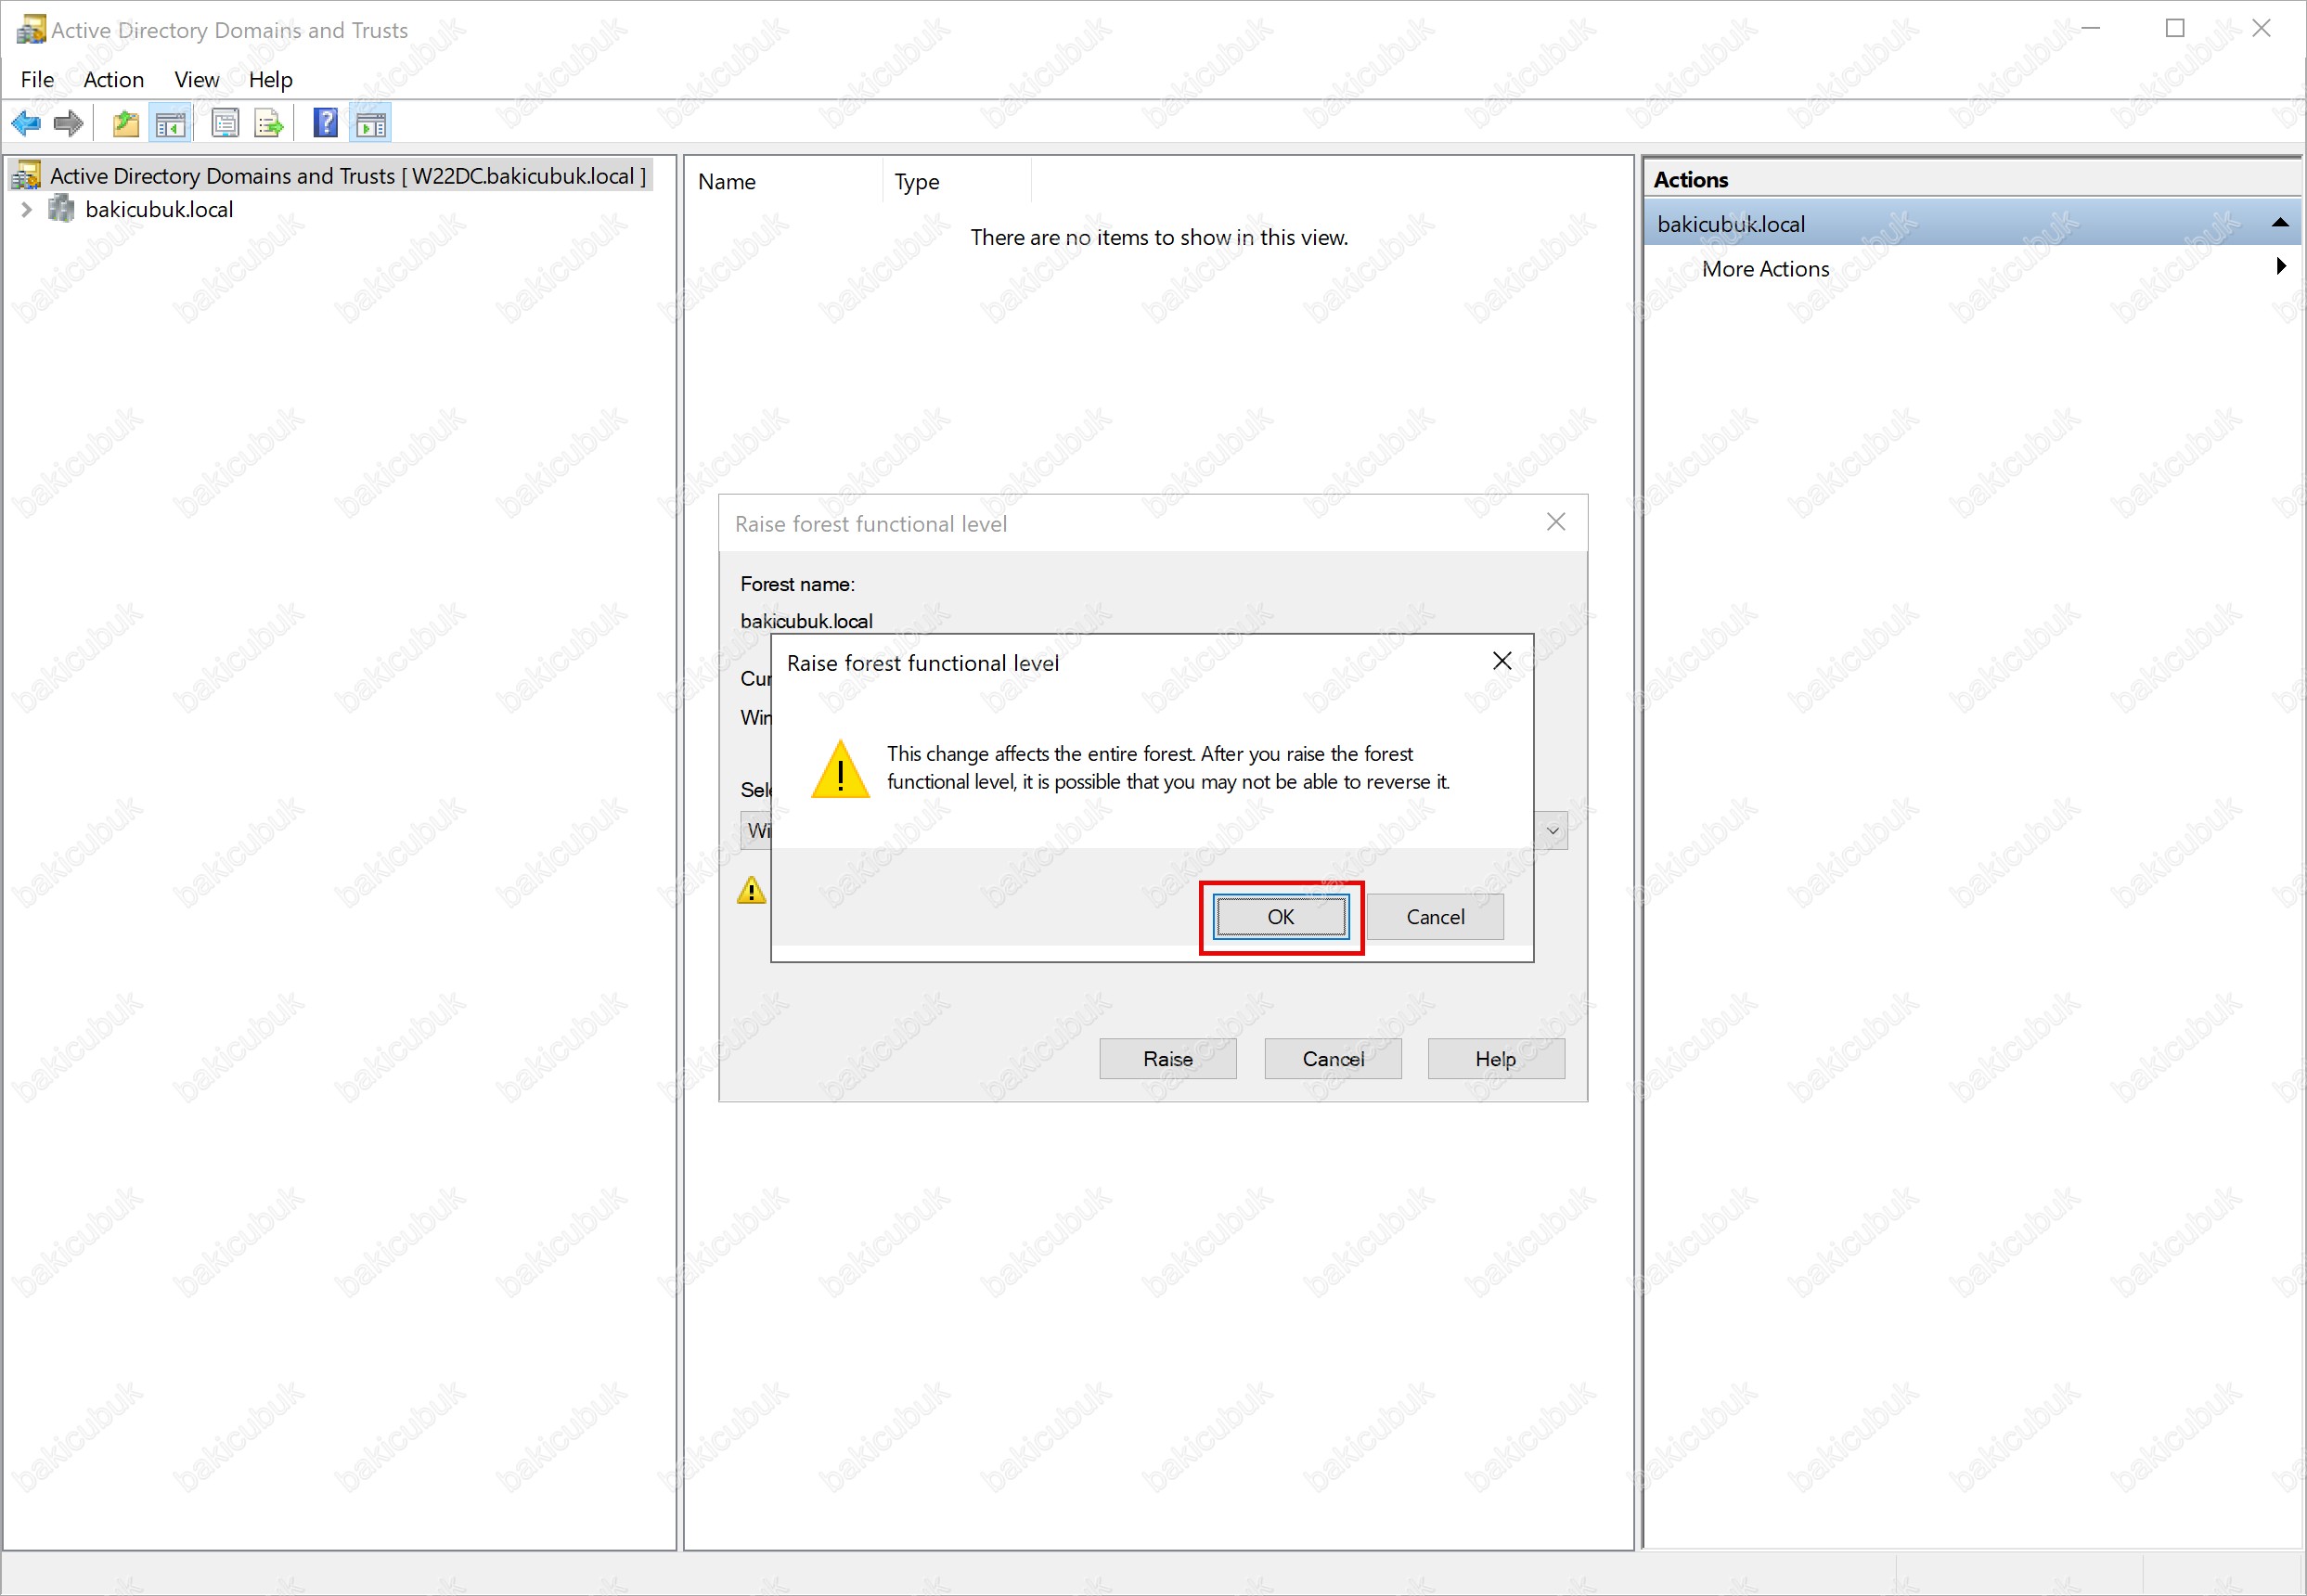Toggle the Show/Hide Console Tree icon
Image resolution: width=2307 pixels, height=1596 pixels.
[x=170, y=124]
